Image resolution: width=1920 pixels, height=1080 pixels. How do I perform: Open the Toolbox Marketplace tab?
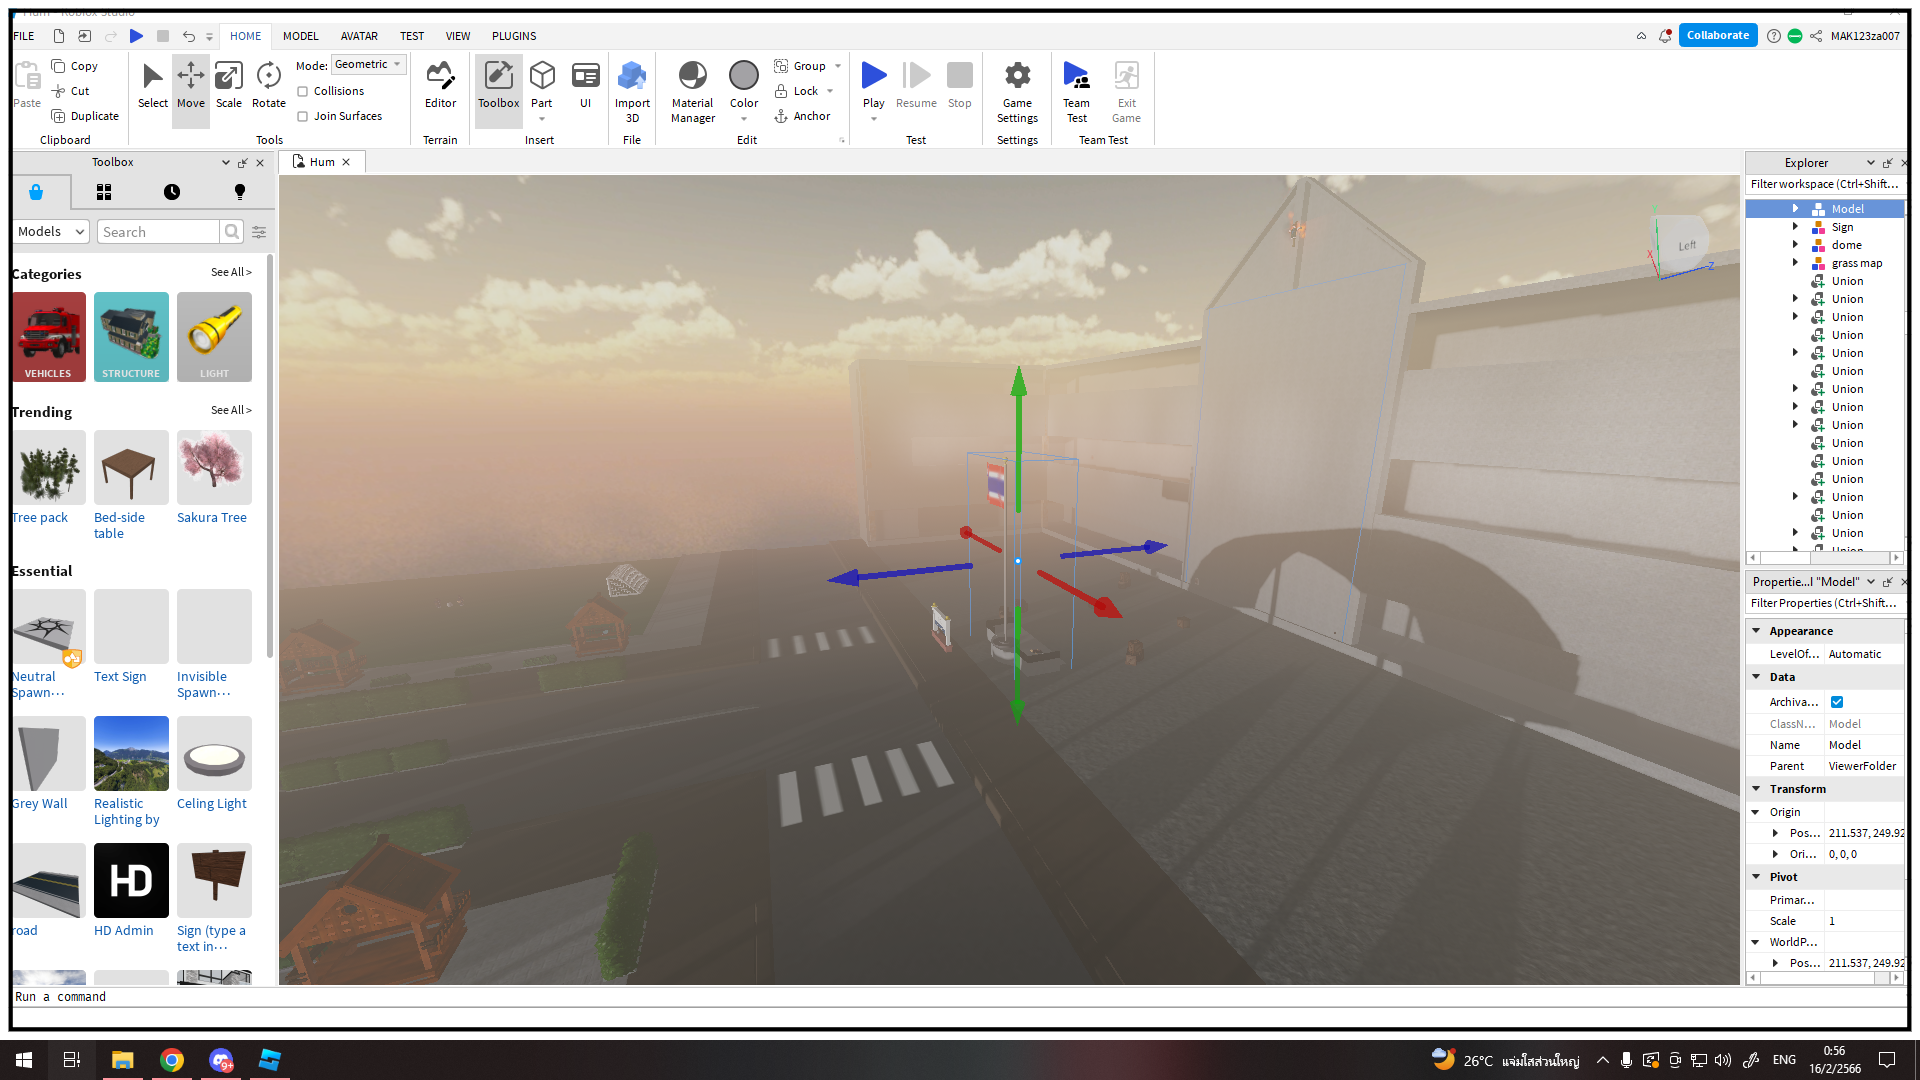coord(36,192)
